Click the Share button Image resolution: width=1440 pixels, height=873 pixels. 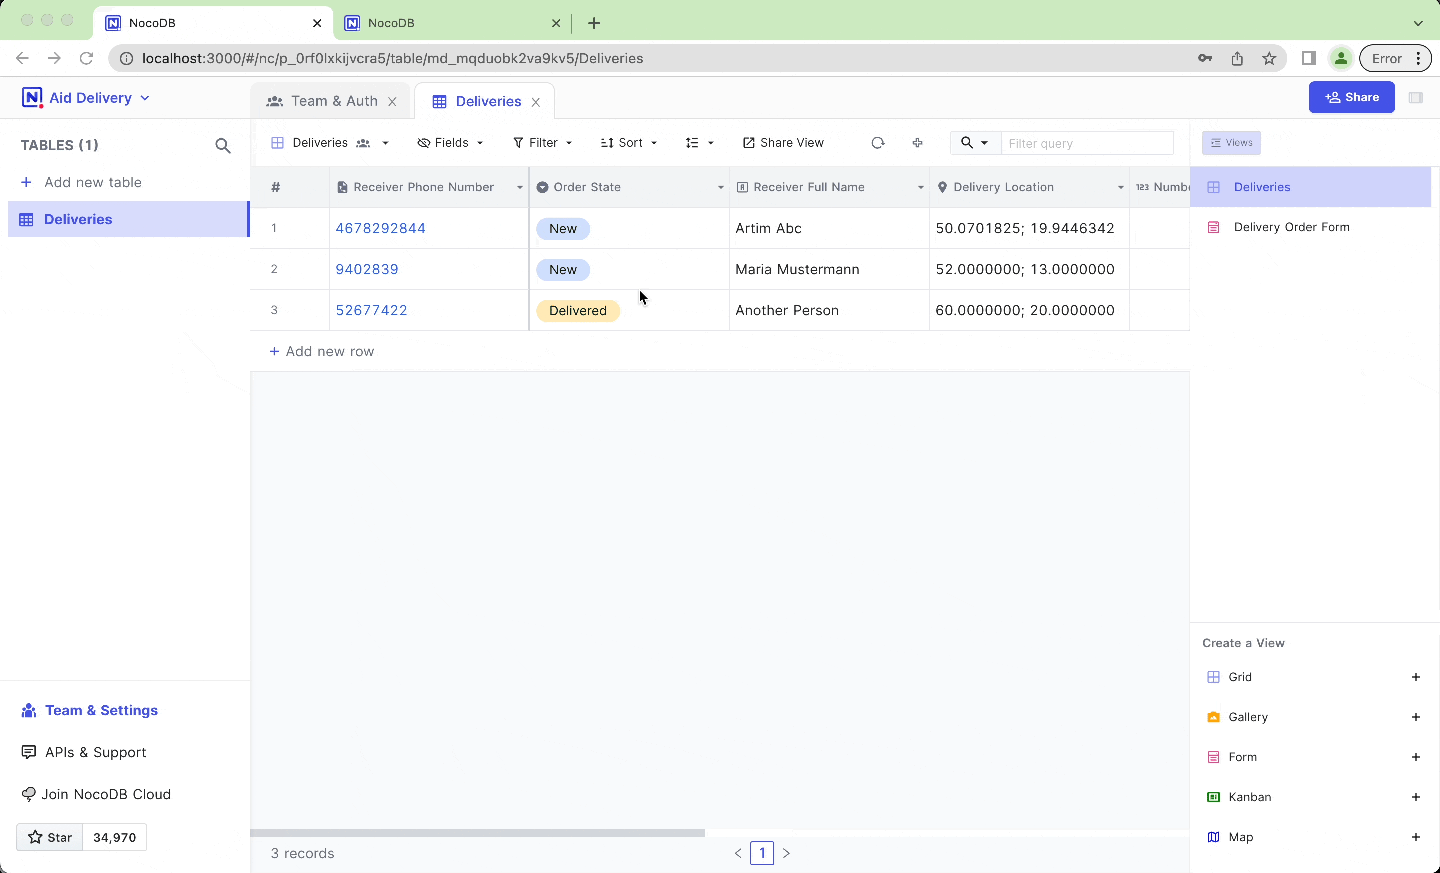pos(1351,97)
